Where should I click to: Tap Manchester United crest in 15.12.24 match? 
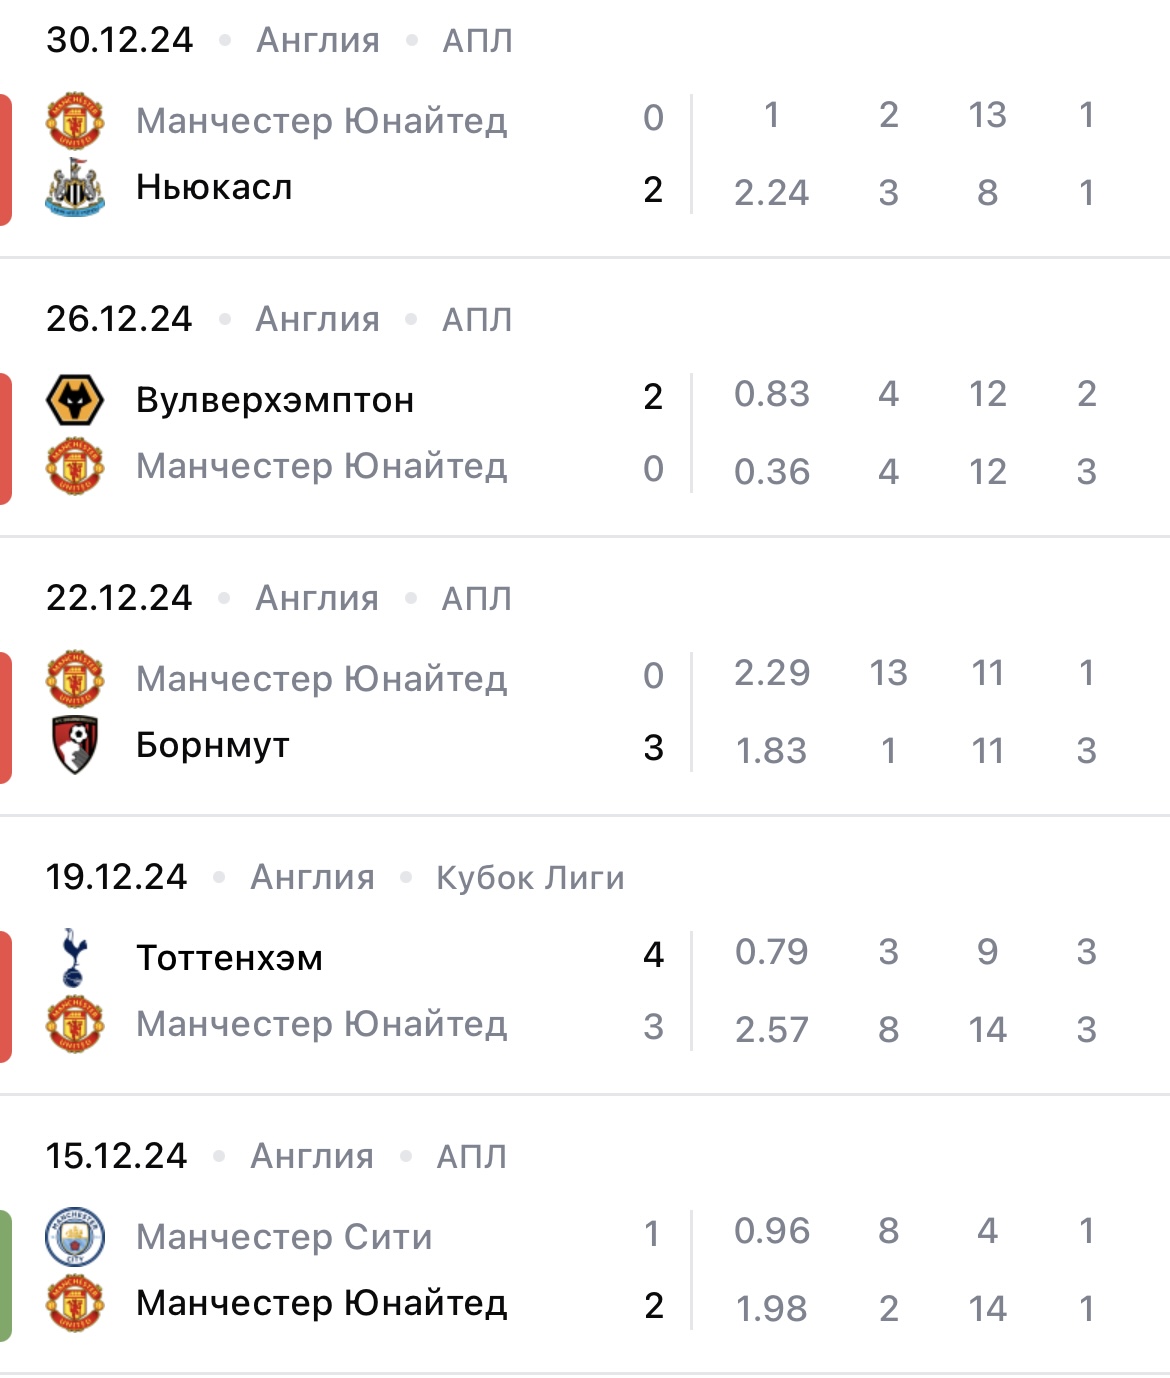[x=75, y=1303]
